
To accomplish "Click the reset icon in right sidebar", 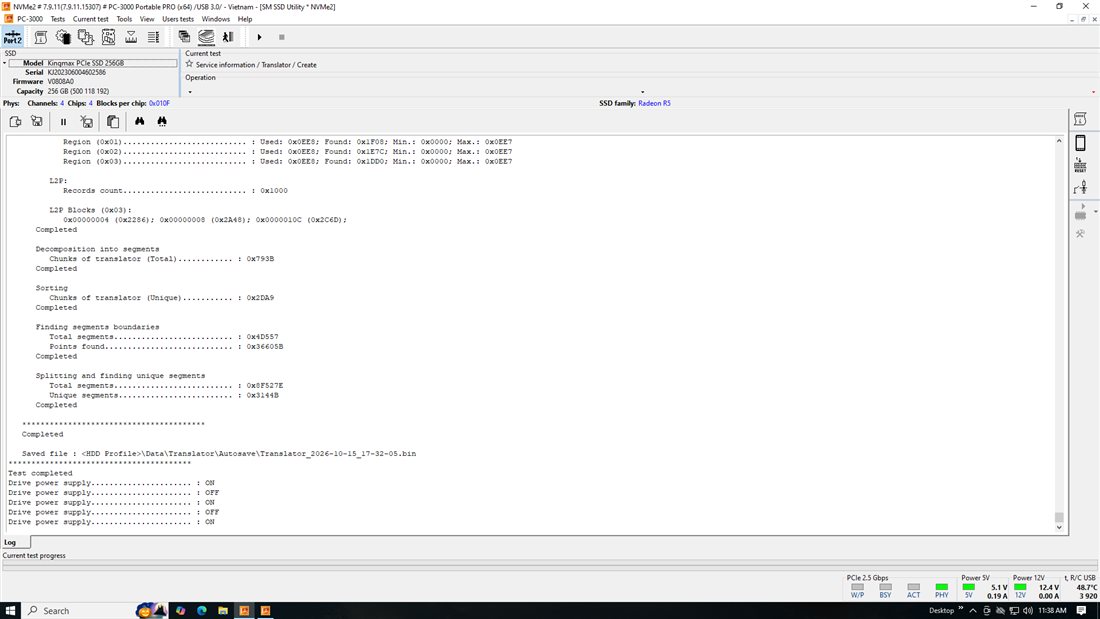I will [x=1080, y=166].
